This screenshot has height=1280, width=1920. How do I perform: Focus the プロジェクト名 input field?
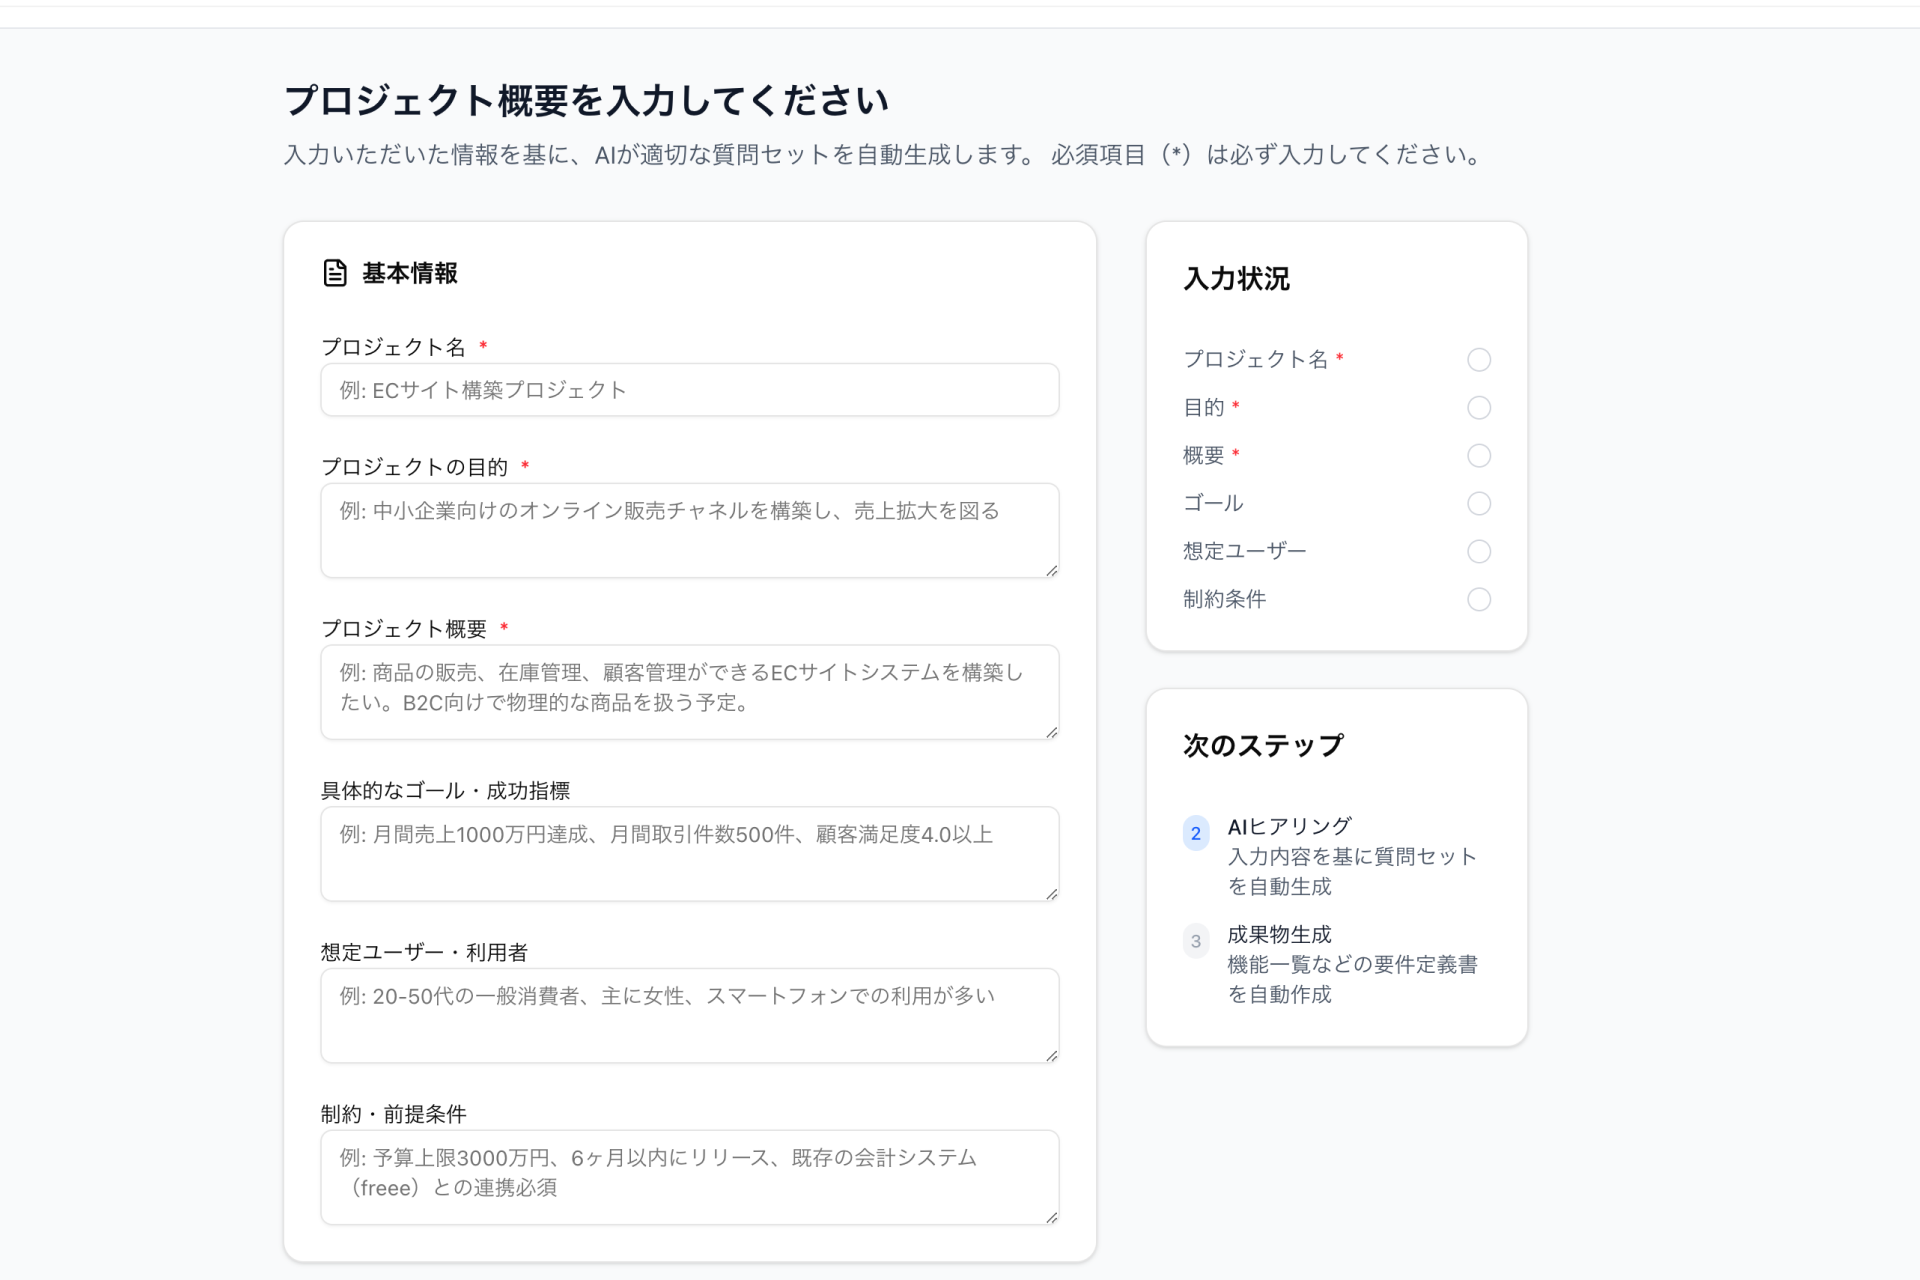[x=689, y=390]
